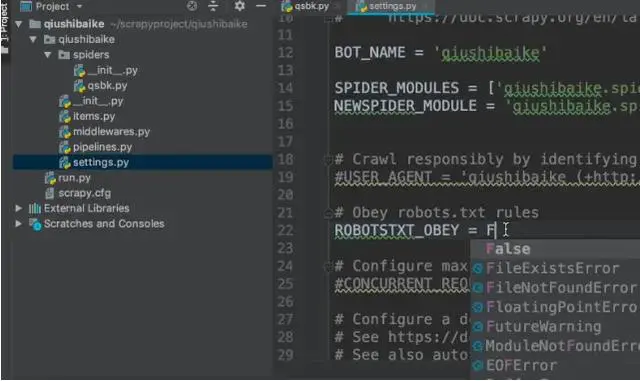Click the settings.py tab file icon

(x=361, y=6)
